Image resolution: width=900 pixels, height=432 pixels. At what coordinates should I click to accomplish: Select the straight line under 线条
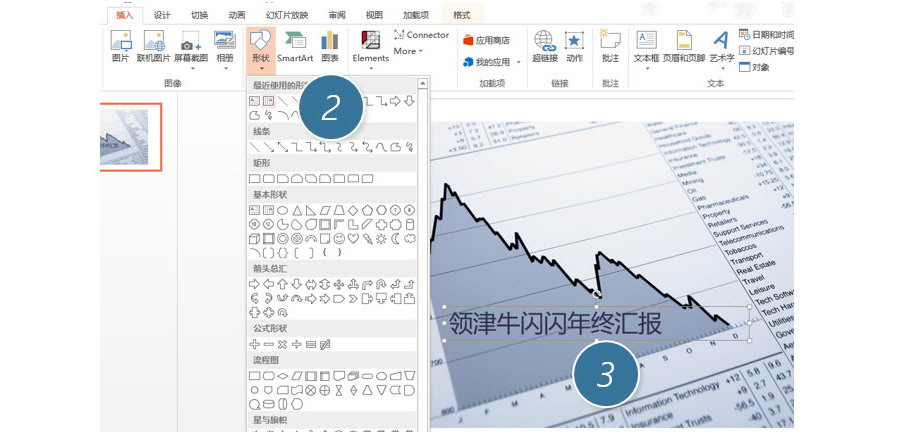(x=254, y=147)
